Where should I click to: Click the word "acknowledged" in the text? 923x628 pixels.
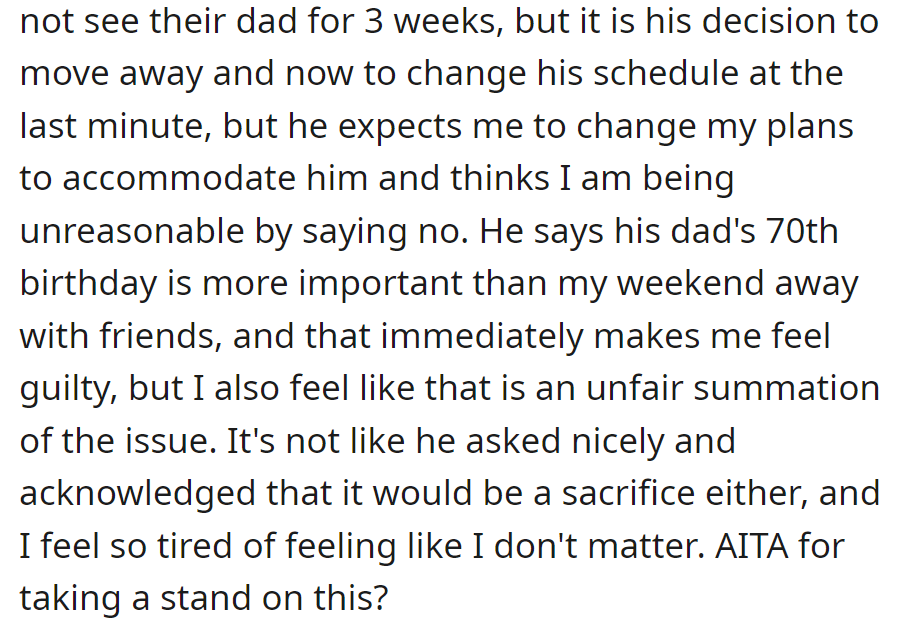pyautogui.click(x=137, y=493)
